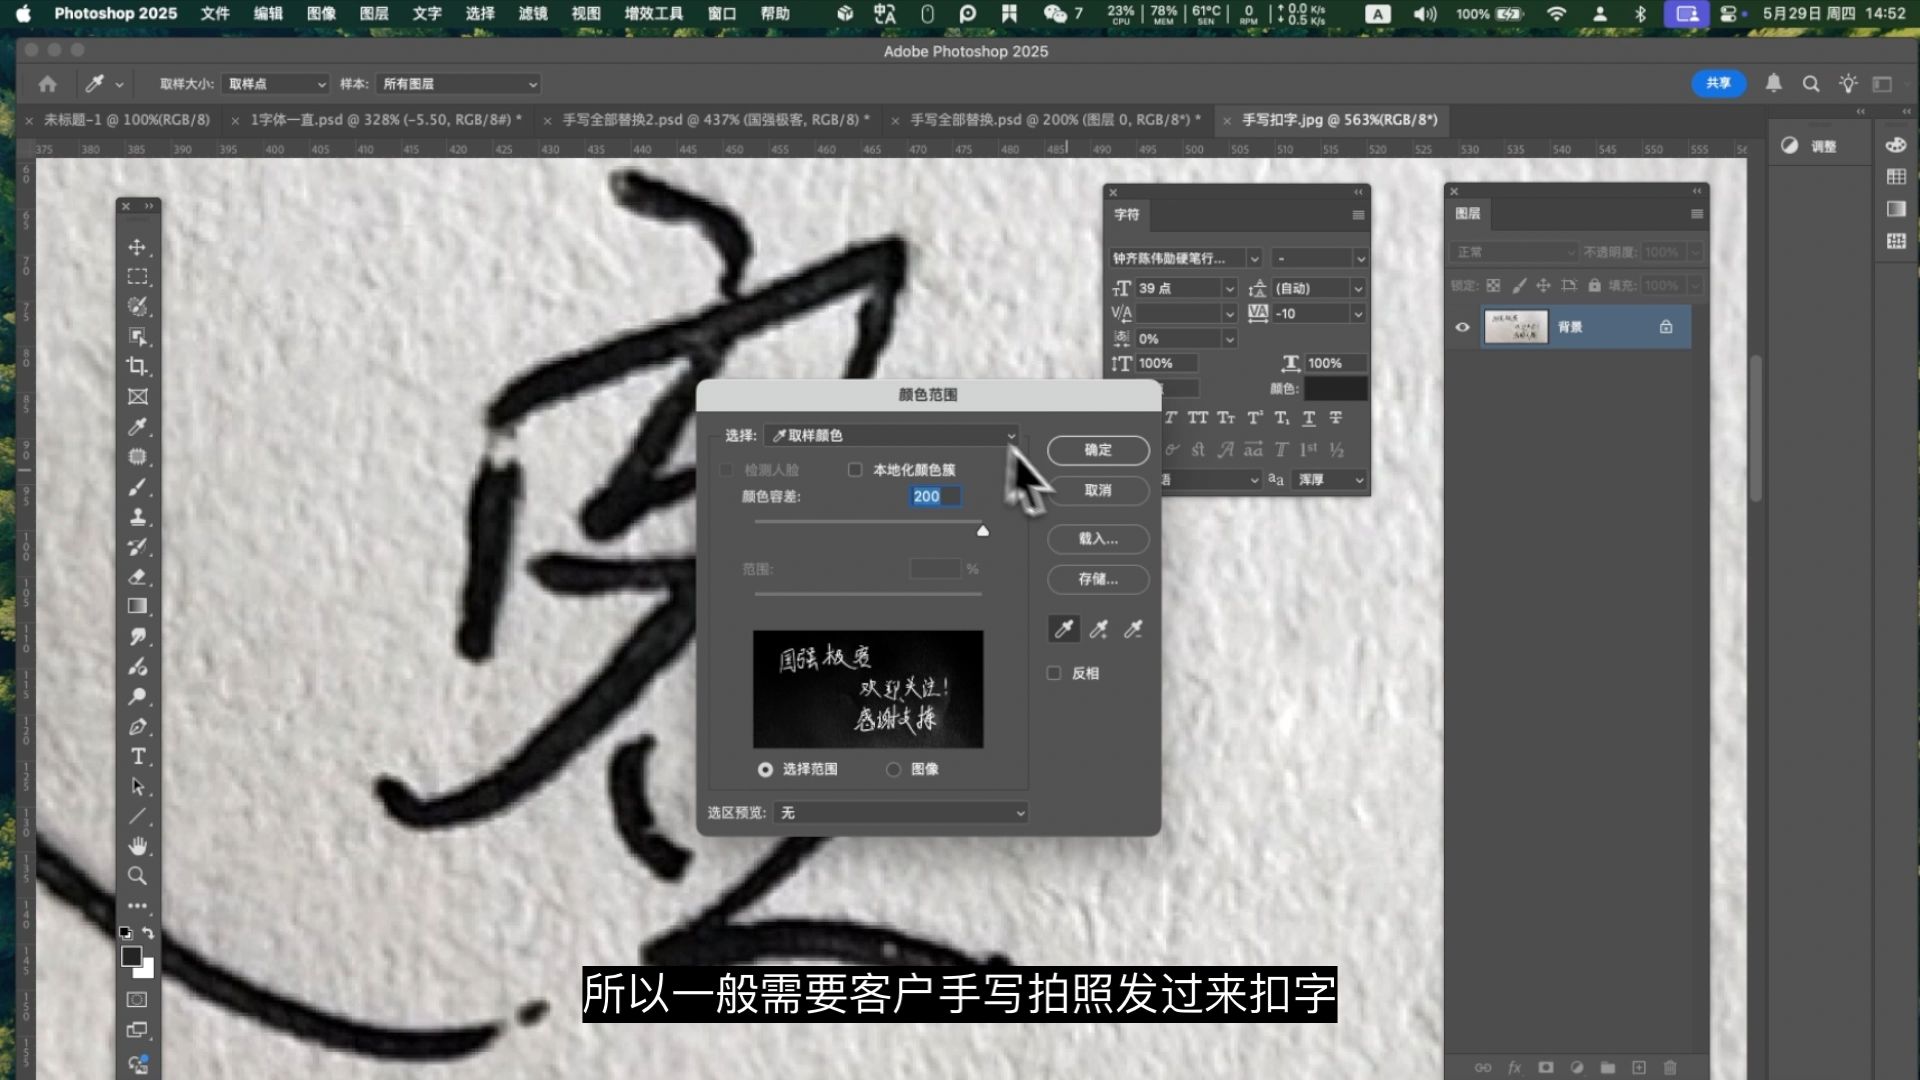Open the macOS Wi-Fi status icon
Screen dimensions: 1920x1080
pos(1556,14)
